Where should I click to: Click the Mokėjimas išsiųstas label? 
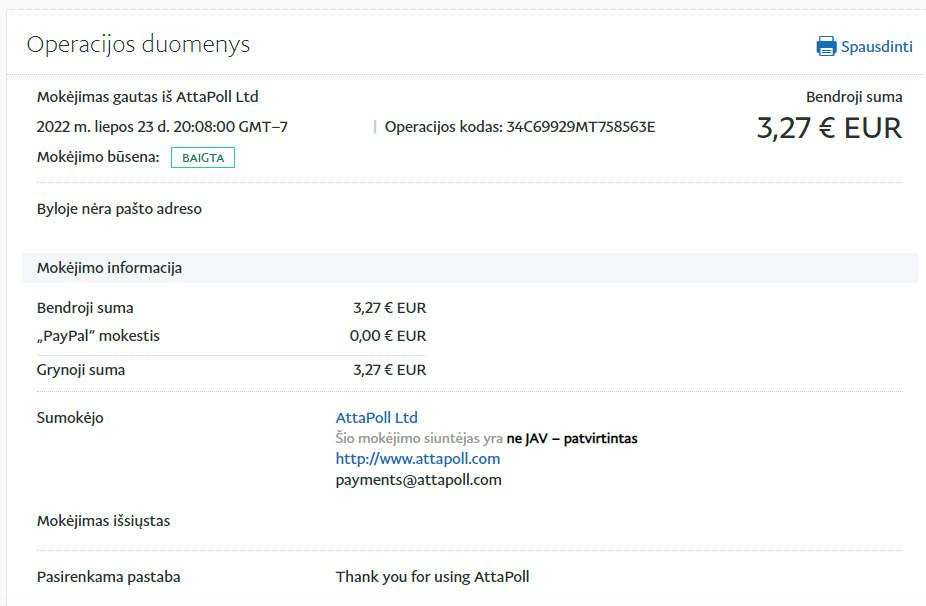(103, 521)
